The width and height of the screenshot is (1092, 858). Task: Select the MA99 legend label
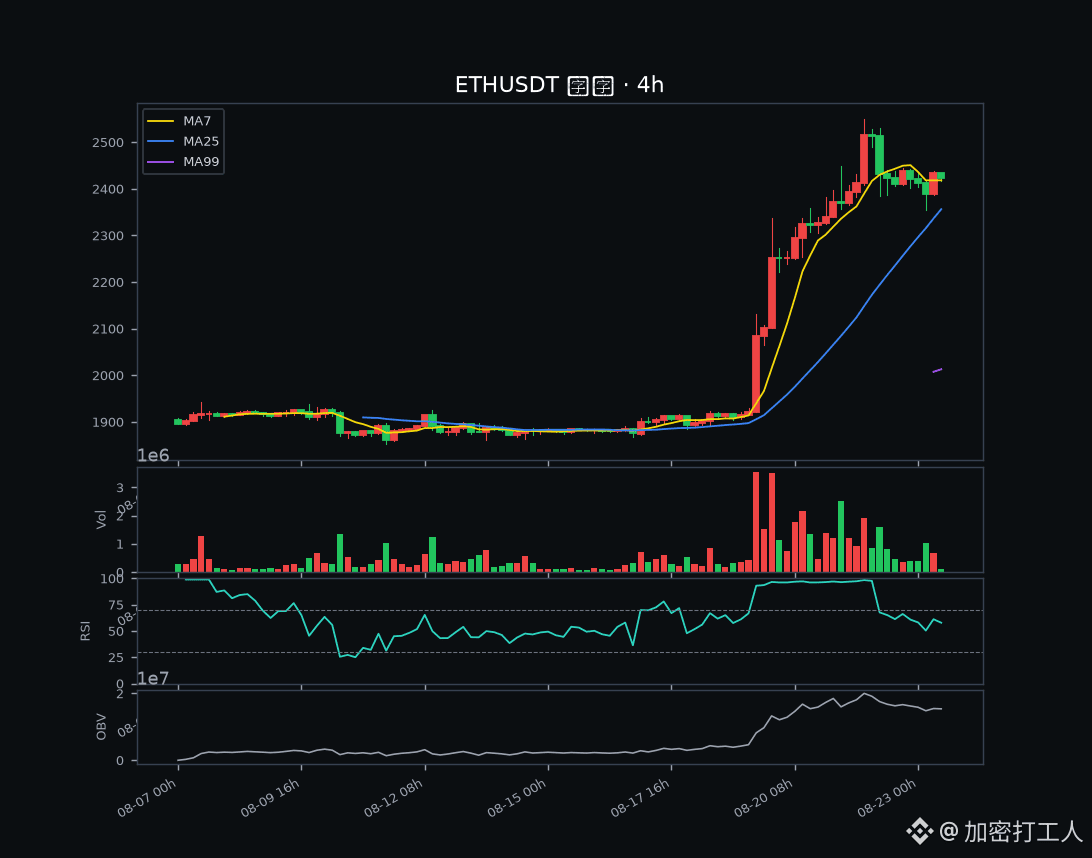click(x=201, y=162)
